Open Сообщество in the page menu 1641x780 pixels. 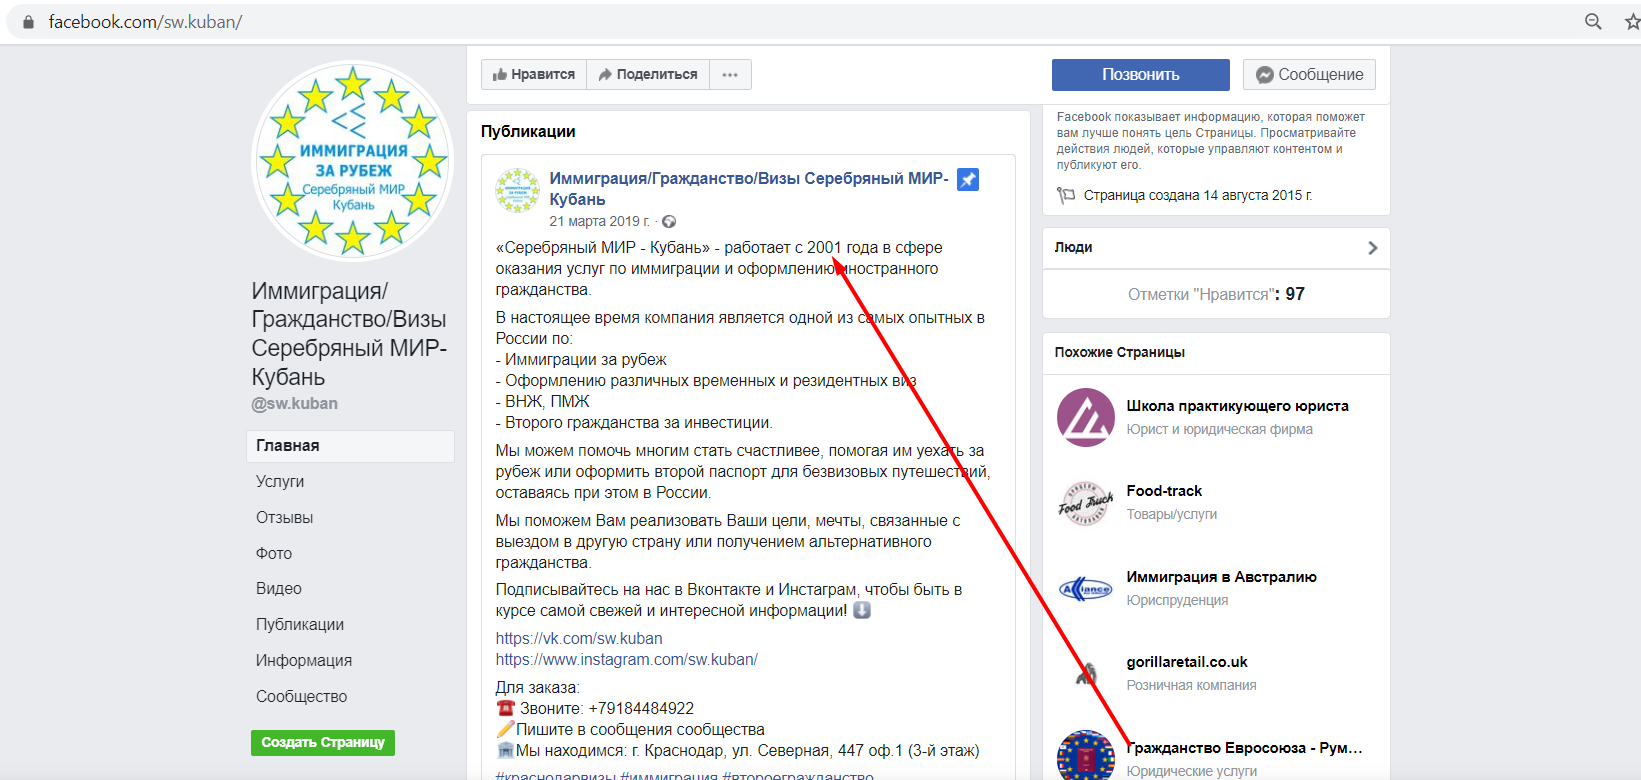pyautogui.click(x=302, y=696)
